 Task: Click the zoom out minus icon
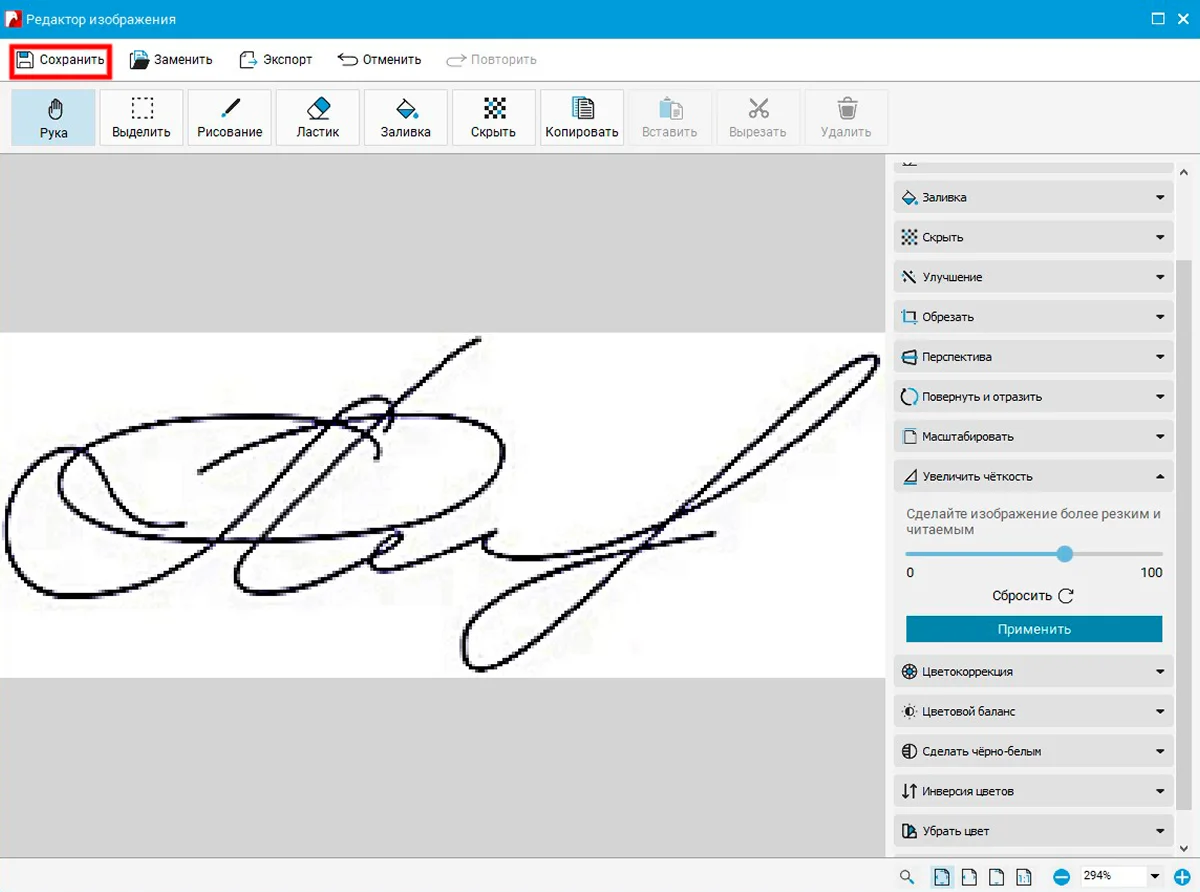pyautogui.click(x=1061, y=877)
